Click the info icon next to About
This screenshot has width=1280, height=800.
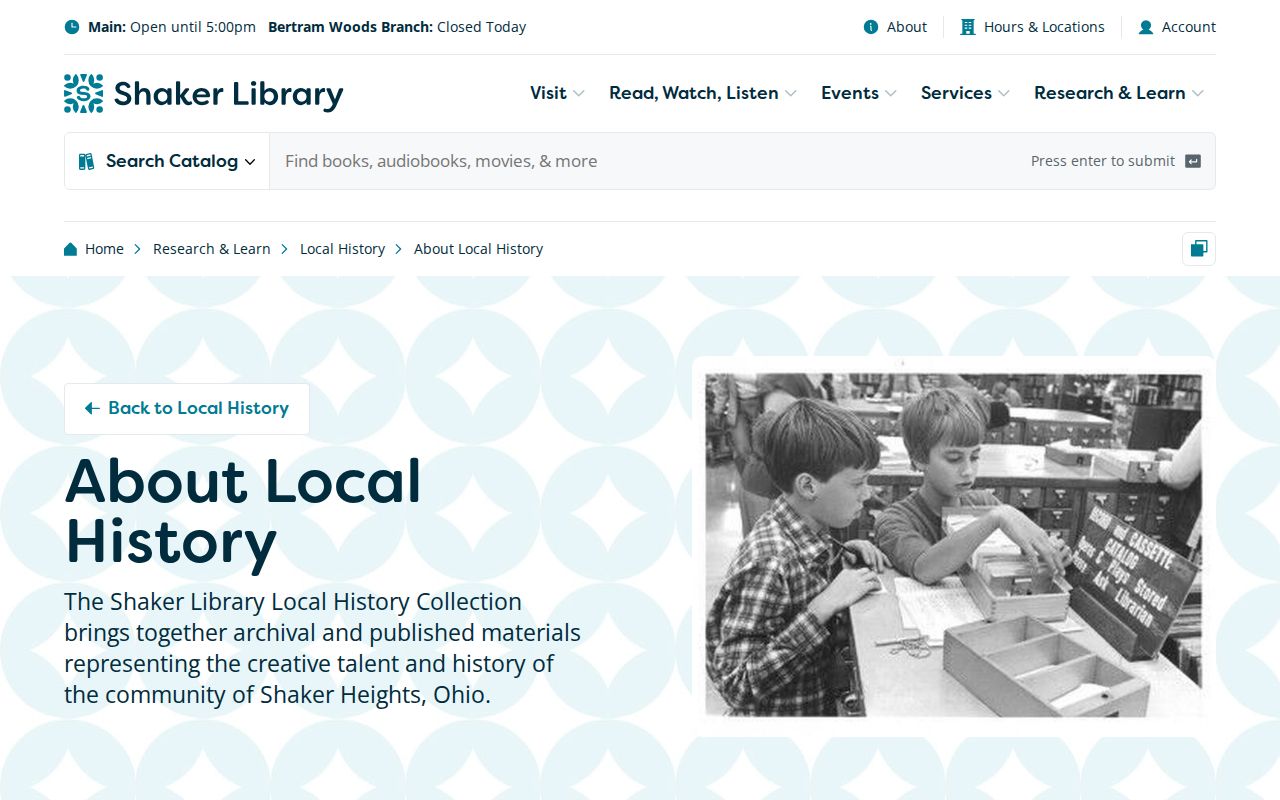(x=871, y=27)
